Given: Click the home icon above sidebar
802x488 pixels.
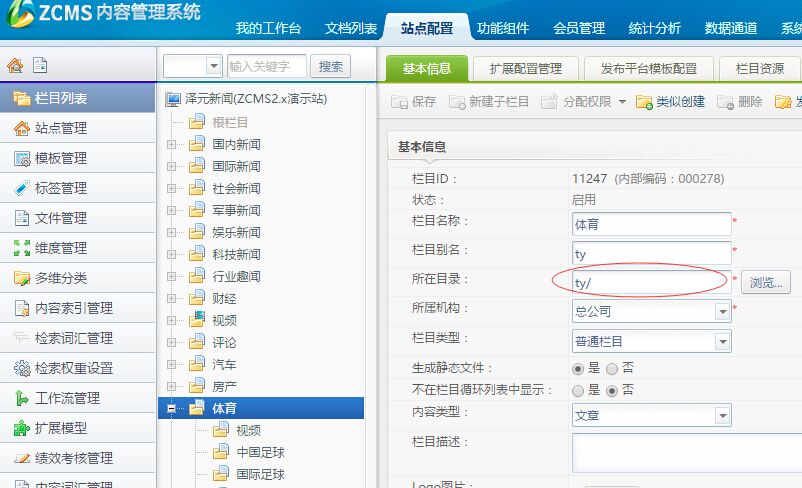Looking at the screenshot, I should point(15,66).
